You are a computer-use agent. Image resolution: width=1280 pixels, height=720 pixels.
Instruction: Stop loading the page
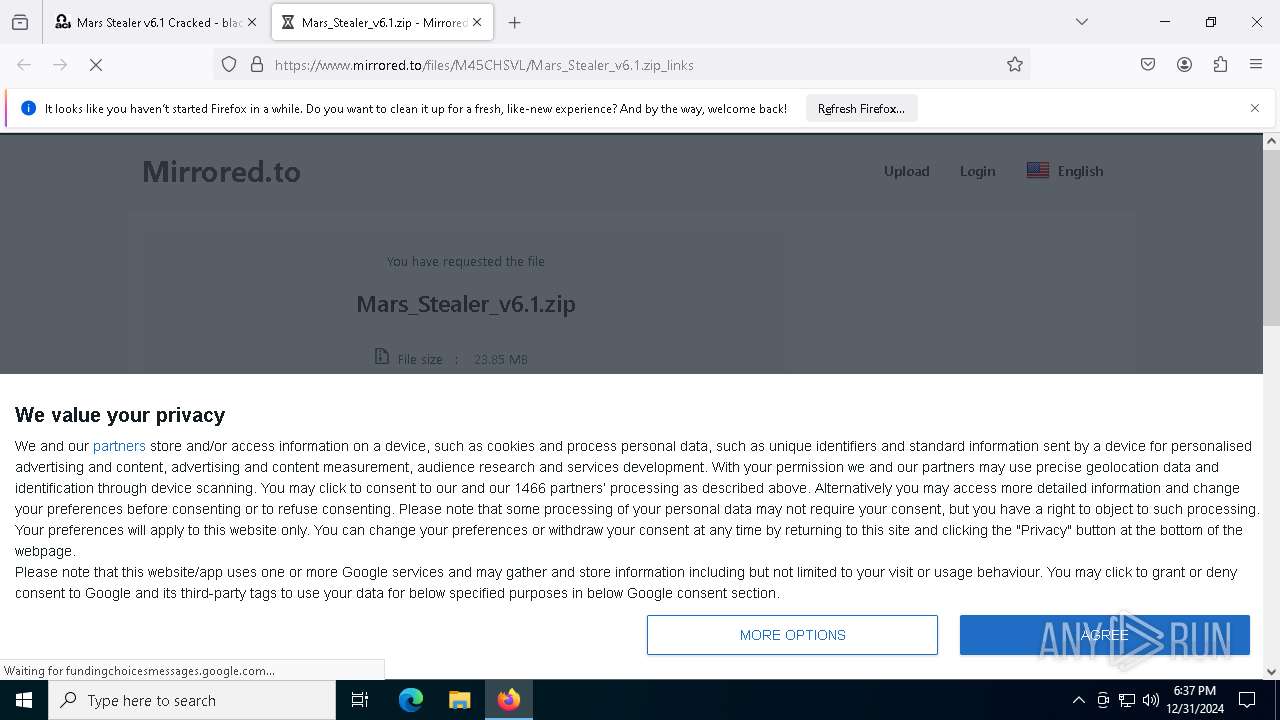[x=96, y=65]
